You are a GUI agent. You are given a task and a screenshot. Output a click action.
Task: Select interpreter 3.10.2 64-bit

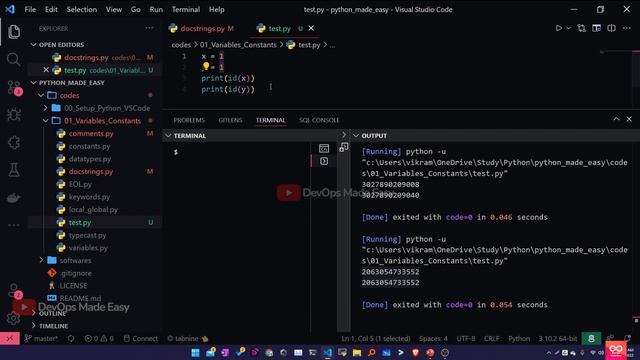point(558,338)
